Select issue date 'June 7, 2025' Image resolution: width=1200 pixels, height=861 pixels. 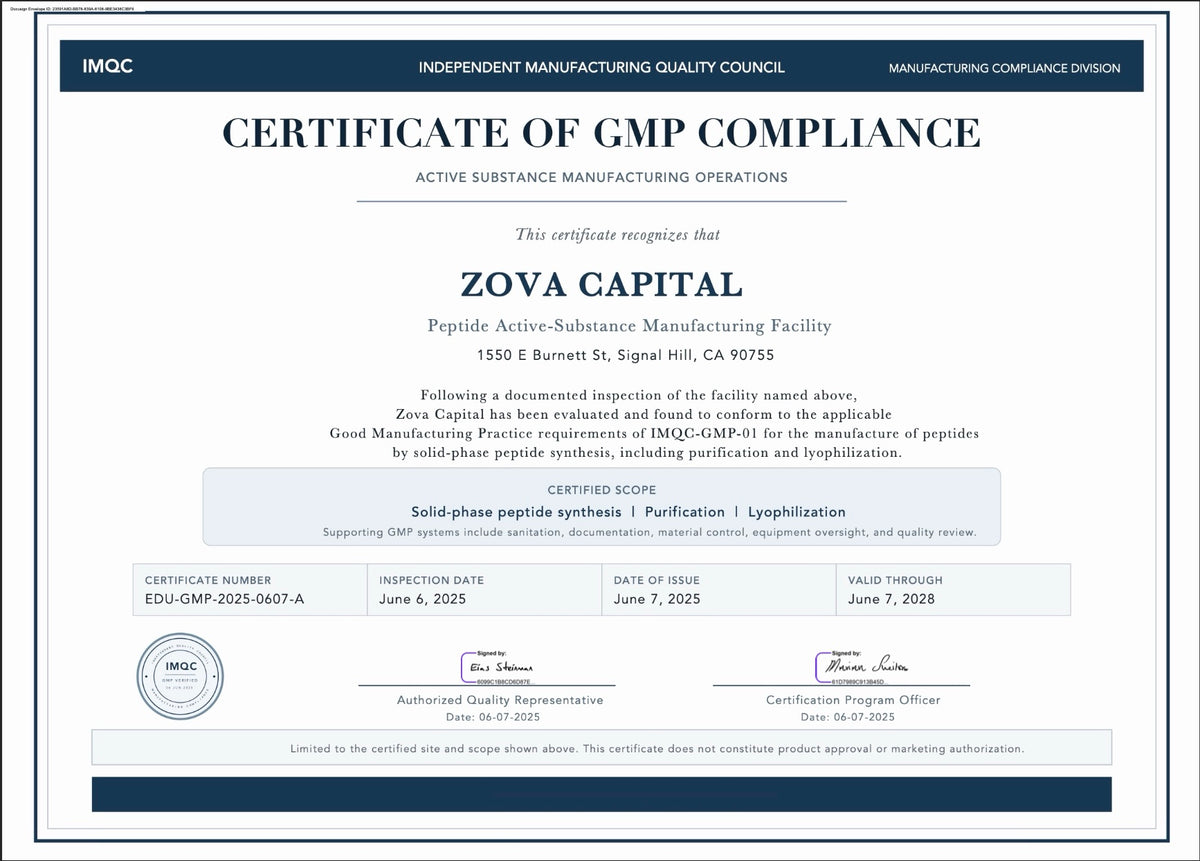657,599
